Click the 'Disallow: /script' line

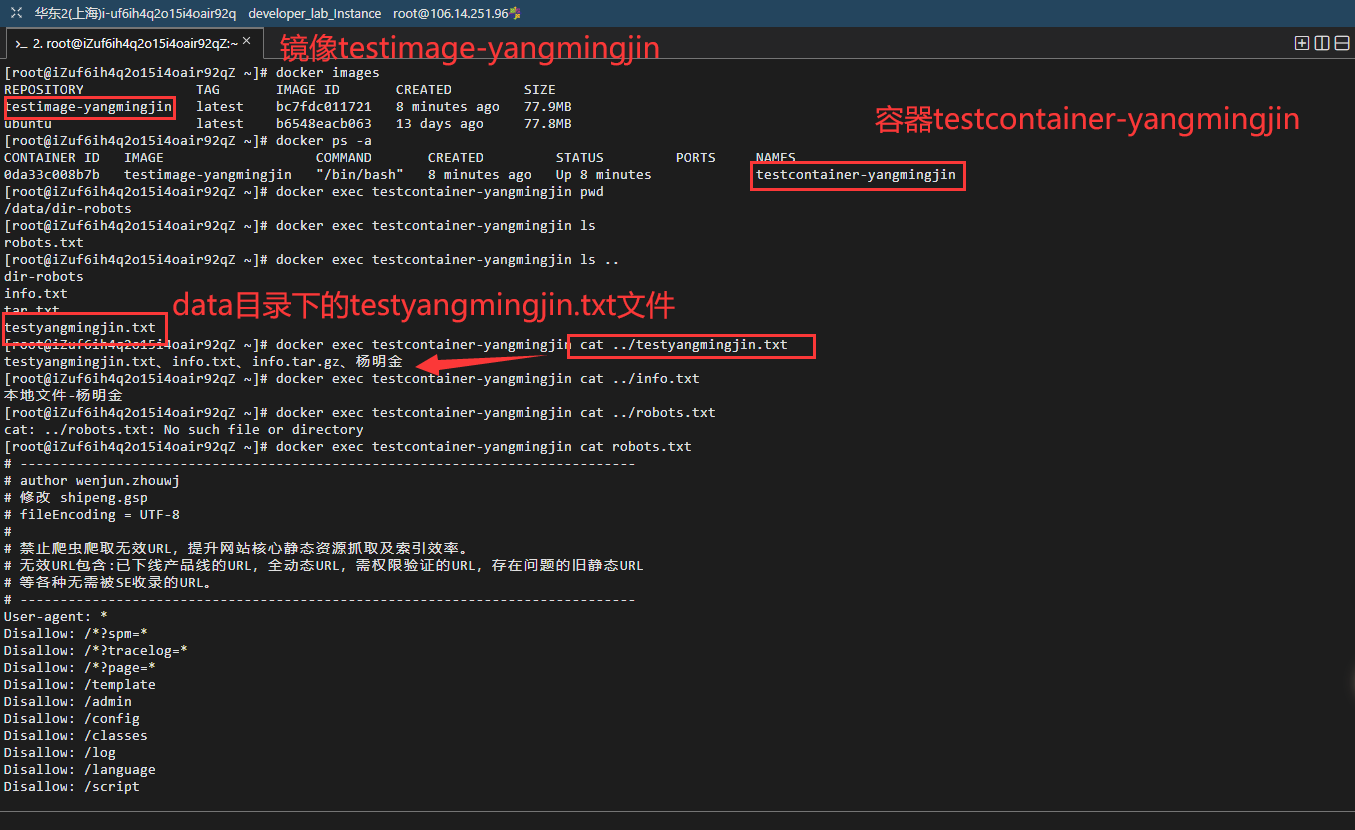pyautogui.click(x=72, y=787)
